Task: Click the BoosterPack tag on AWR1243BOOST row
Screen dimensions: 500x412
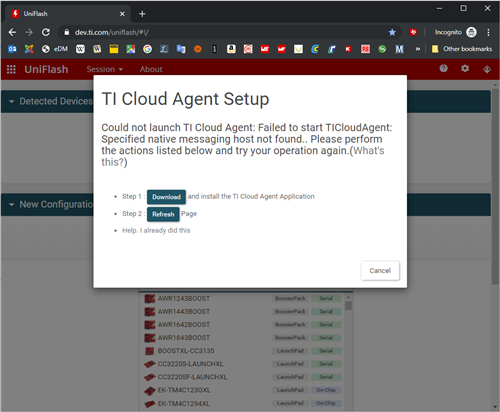Action: pos(290,298)
